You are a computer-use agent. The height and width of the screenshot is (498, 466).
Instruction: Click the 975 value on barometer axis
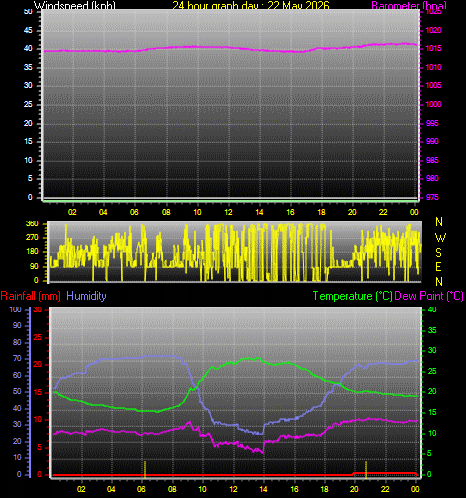click(432, 197)
